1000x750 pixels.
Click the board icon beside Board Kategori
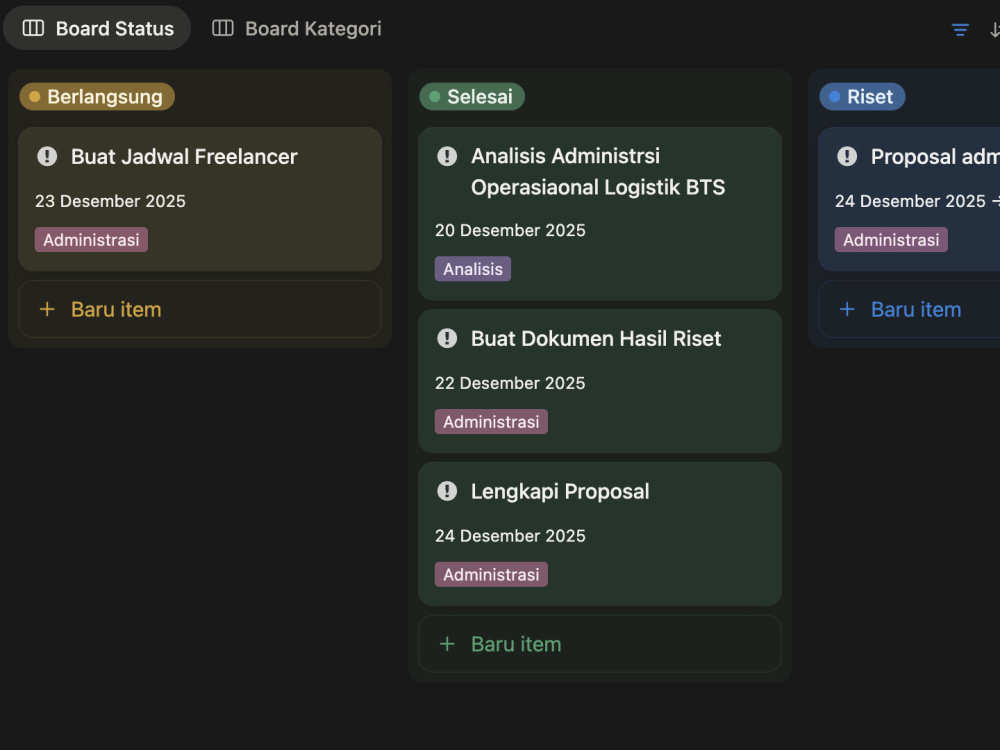[x=223, y=28]
